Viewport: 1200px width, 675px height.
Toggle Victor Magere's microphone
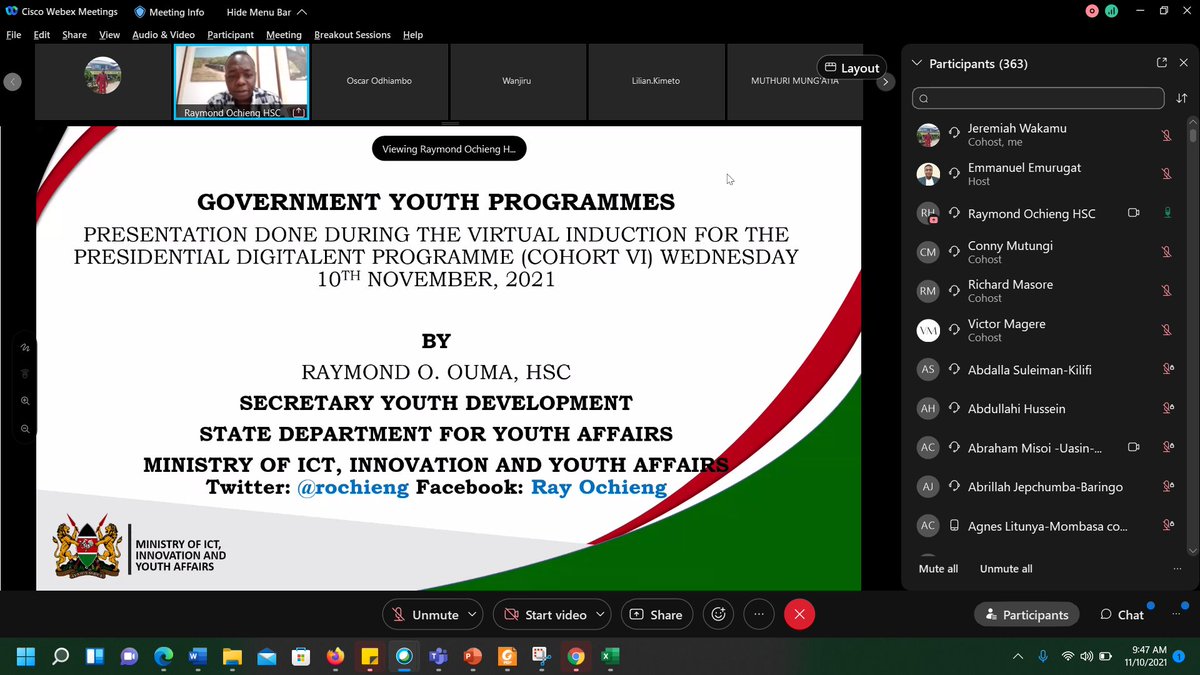point(1166,330)
